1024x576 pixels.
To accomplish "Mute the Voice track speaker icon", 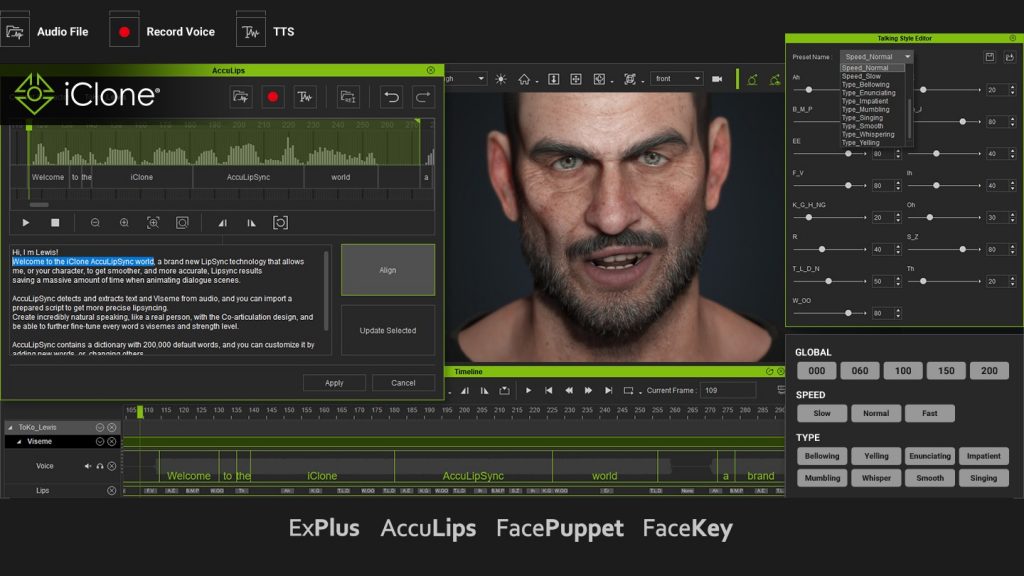I will tap(88, 466).
